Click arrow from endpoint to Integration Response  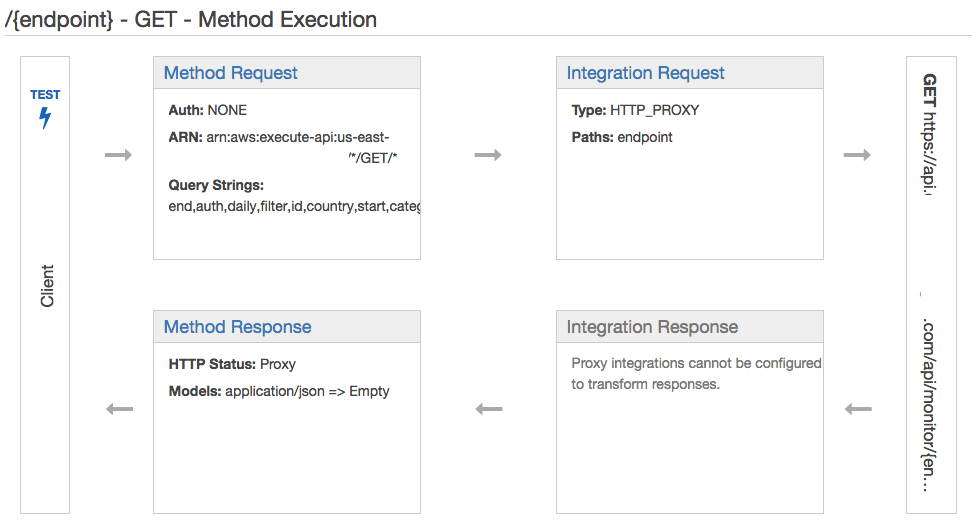click(858, 409)
